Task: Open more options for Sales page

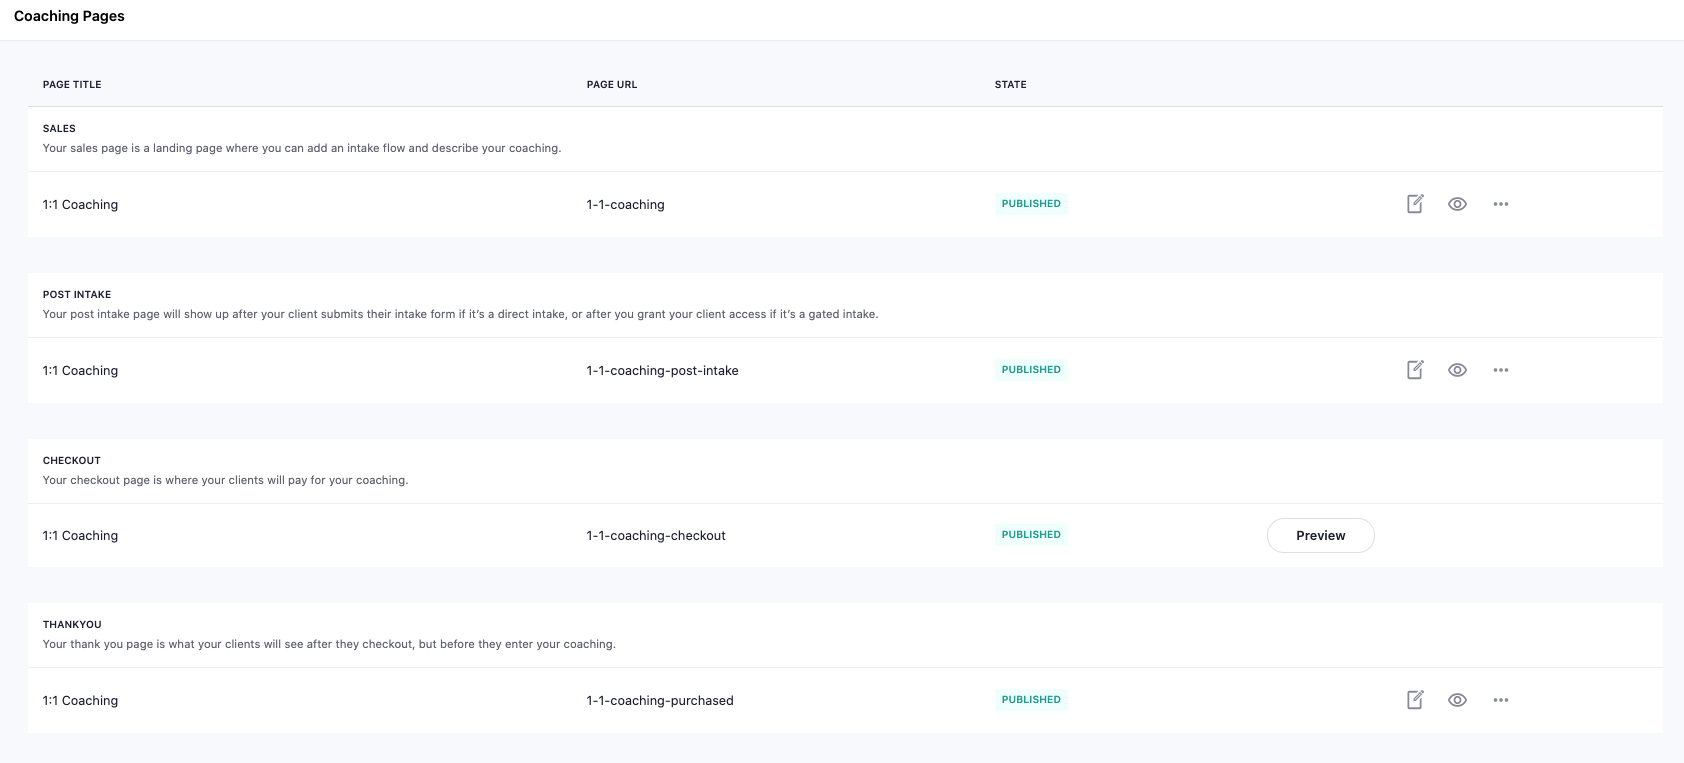Action: (x=1500, y=204)
